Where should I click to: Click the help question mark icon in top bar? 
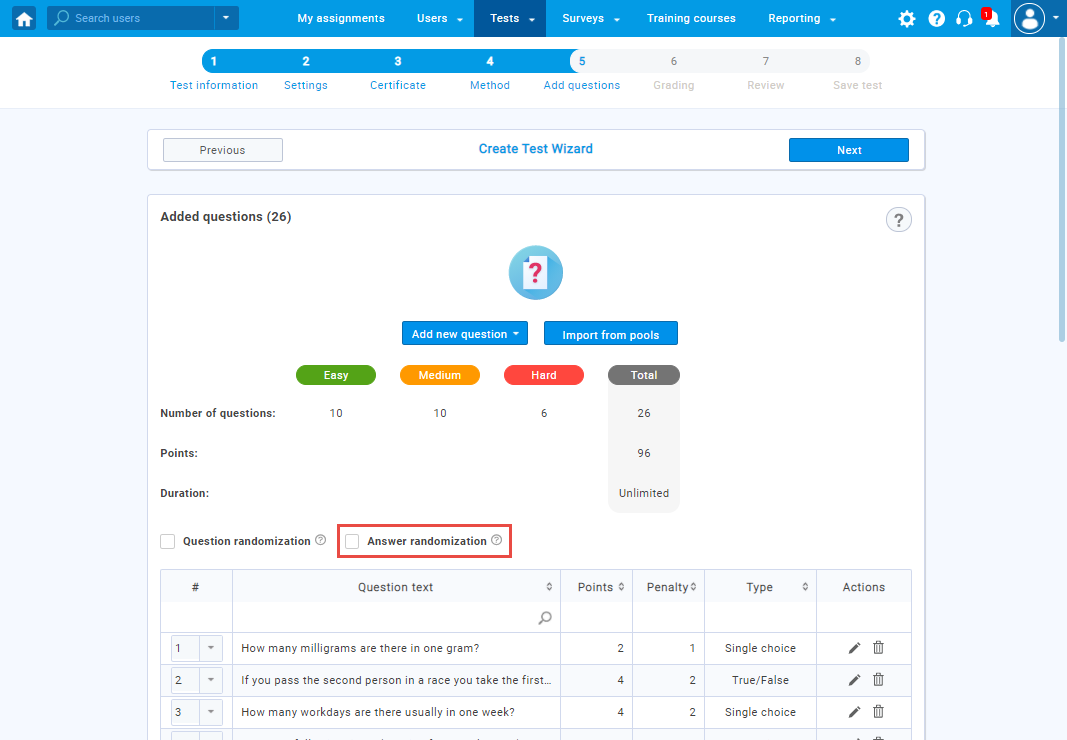936,18
